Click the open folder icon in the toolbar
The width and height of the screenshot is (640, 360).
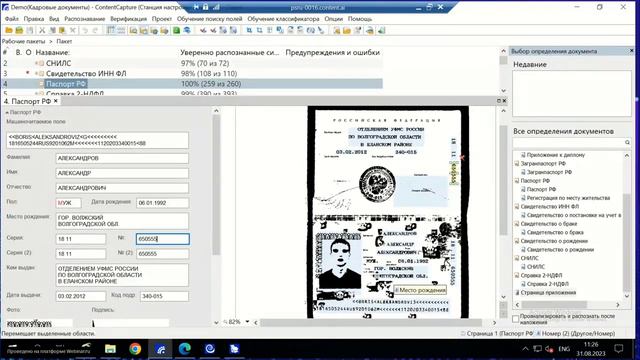pos(9,30)
